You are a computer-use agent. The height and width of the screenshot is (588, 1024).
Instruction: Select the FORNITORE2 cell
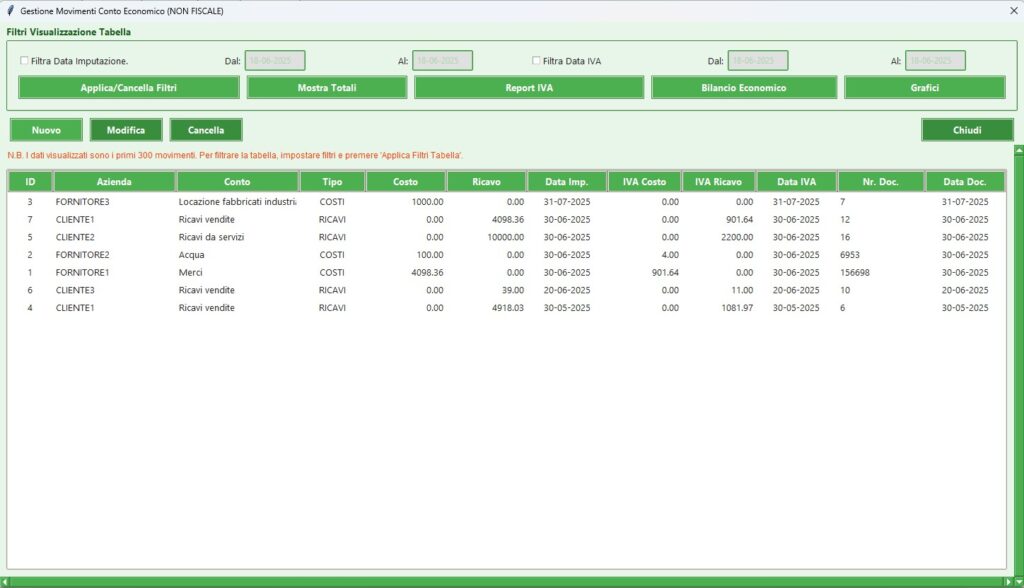82,255
